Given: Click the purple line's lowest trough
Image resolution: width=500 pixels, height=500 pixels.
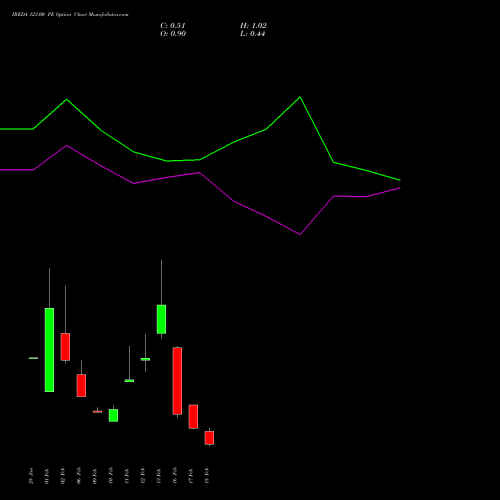Looking at the screenshot, I should [x=300, y=234].
